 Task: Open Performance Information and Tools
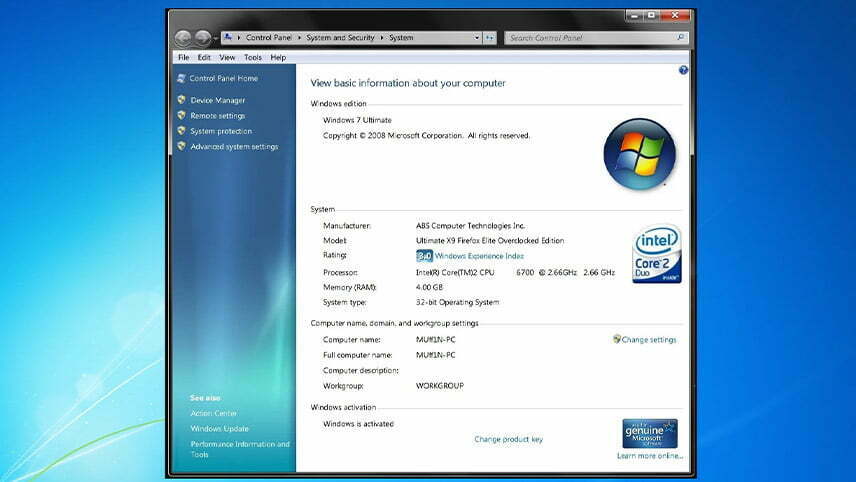(x=240, y=449)
